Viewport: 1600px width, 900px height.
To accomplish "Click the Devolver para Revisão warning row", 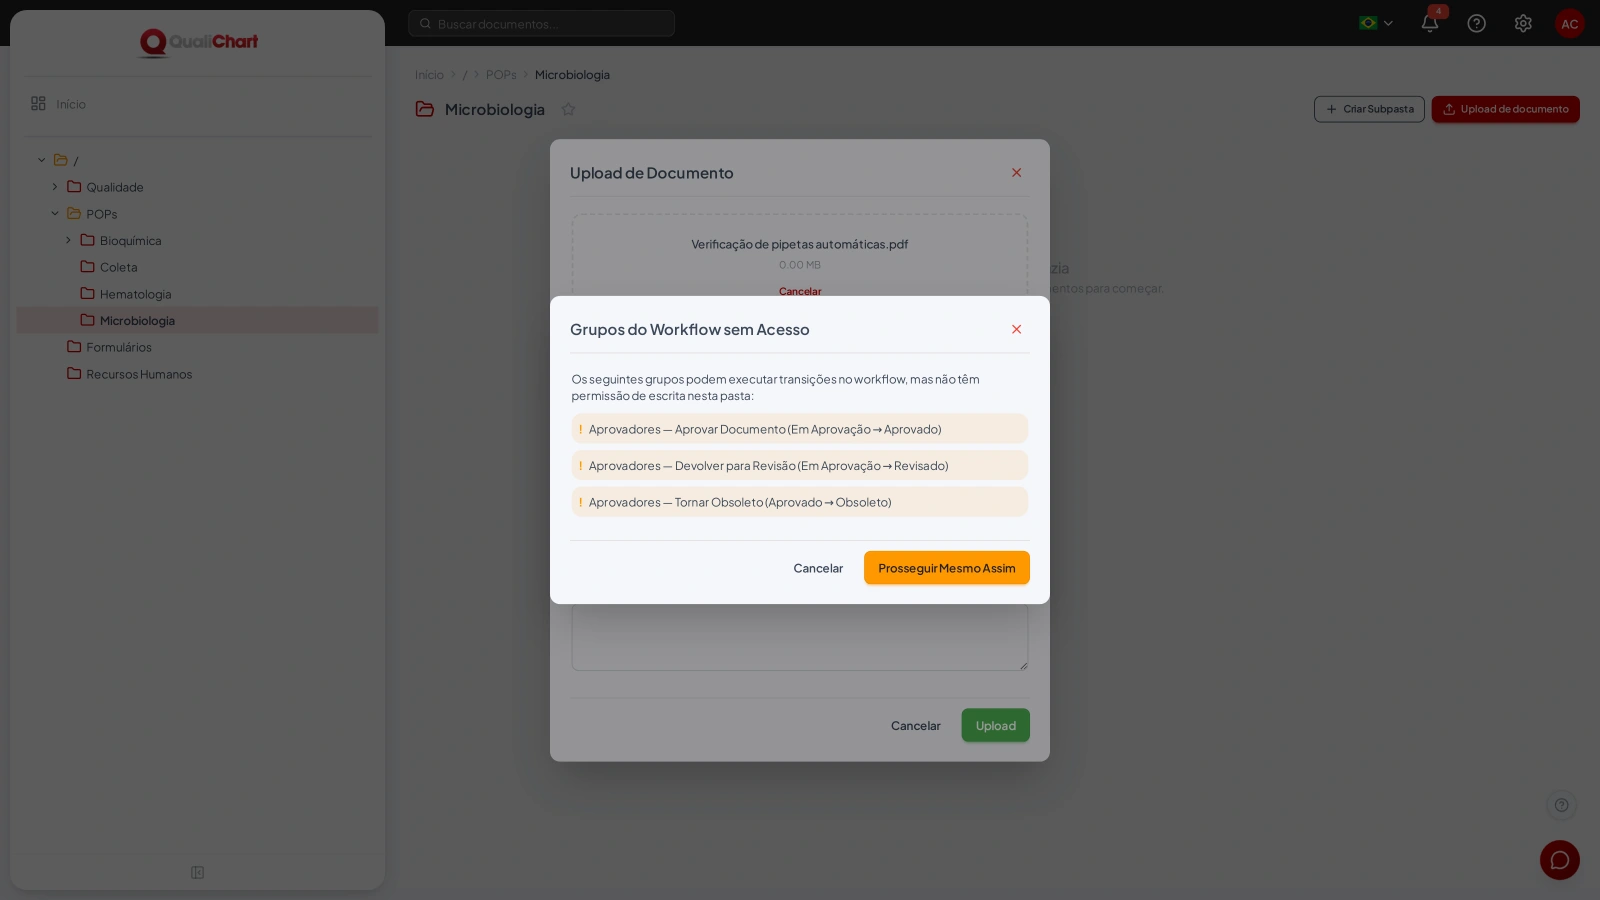I will tap(799, 466).
